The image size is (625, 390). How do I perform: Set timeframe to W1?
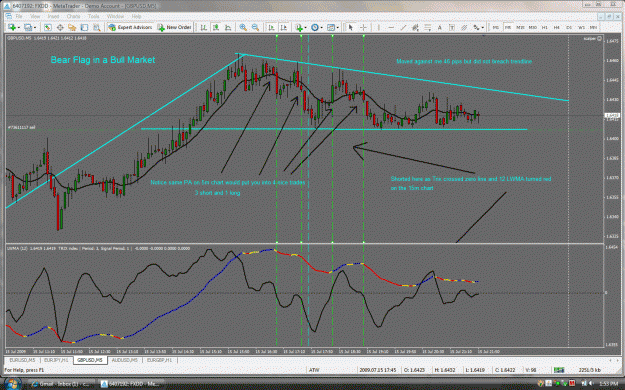pos(581,27)
